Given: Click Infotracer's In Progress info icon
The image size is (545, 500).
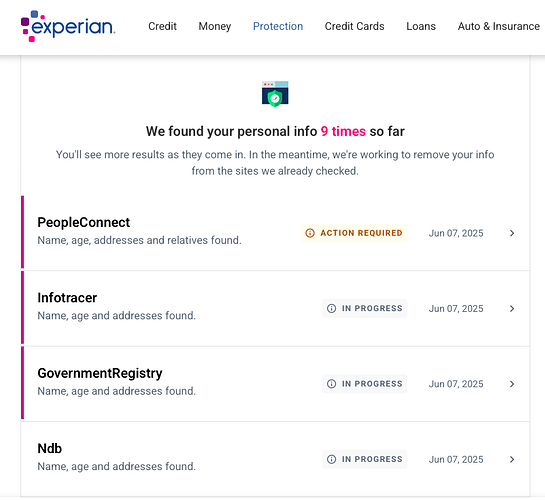Looking at the screenshot, I should pyautogui.click(x=332, y=309).
